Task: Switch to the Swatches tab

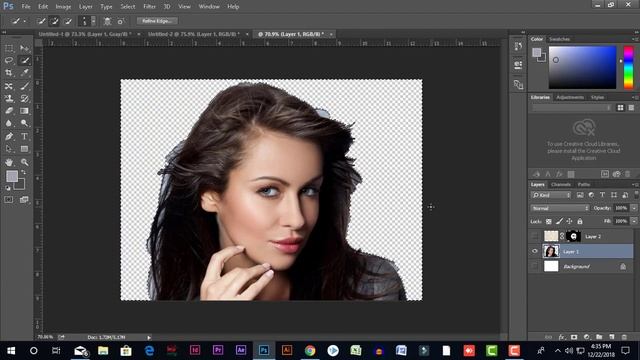Action: pos(559,39)
